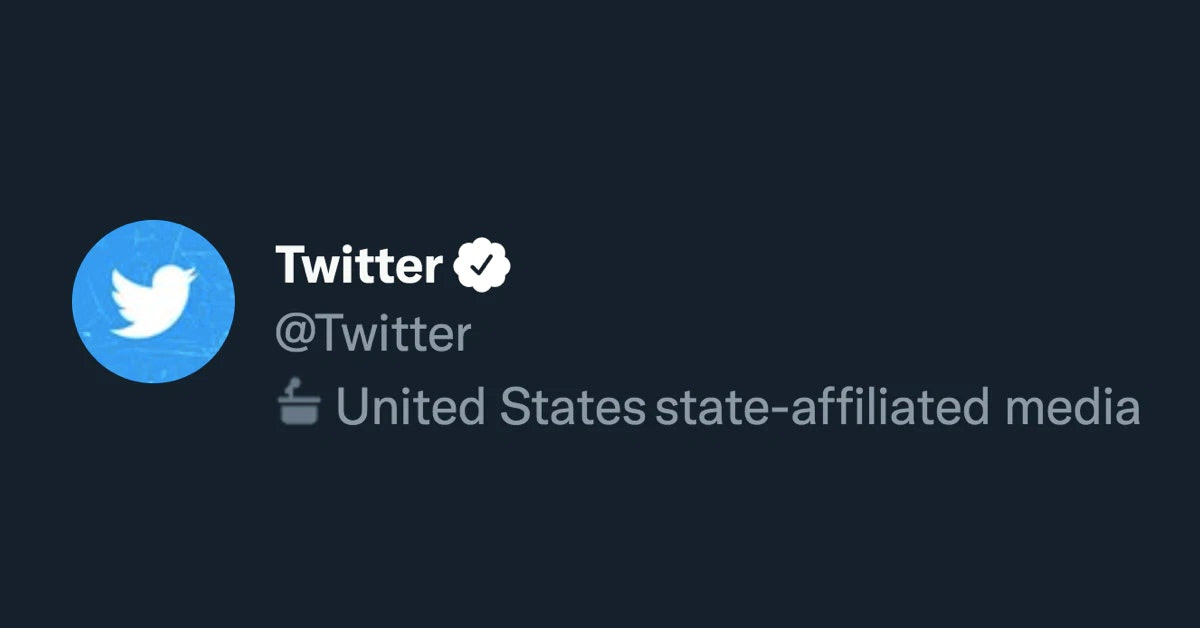Click the "state-affiliated media" label text

click(x=897, y=407)
